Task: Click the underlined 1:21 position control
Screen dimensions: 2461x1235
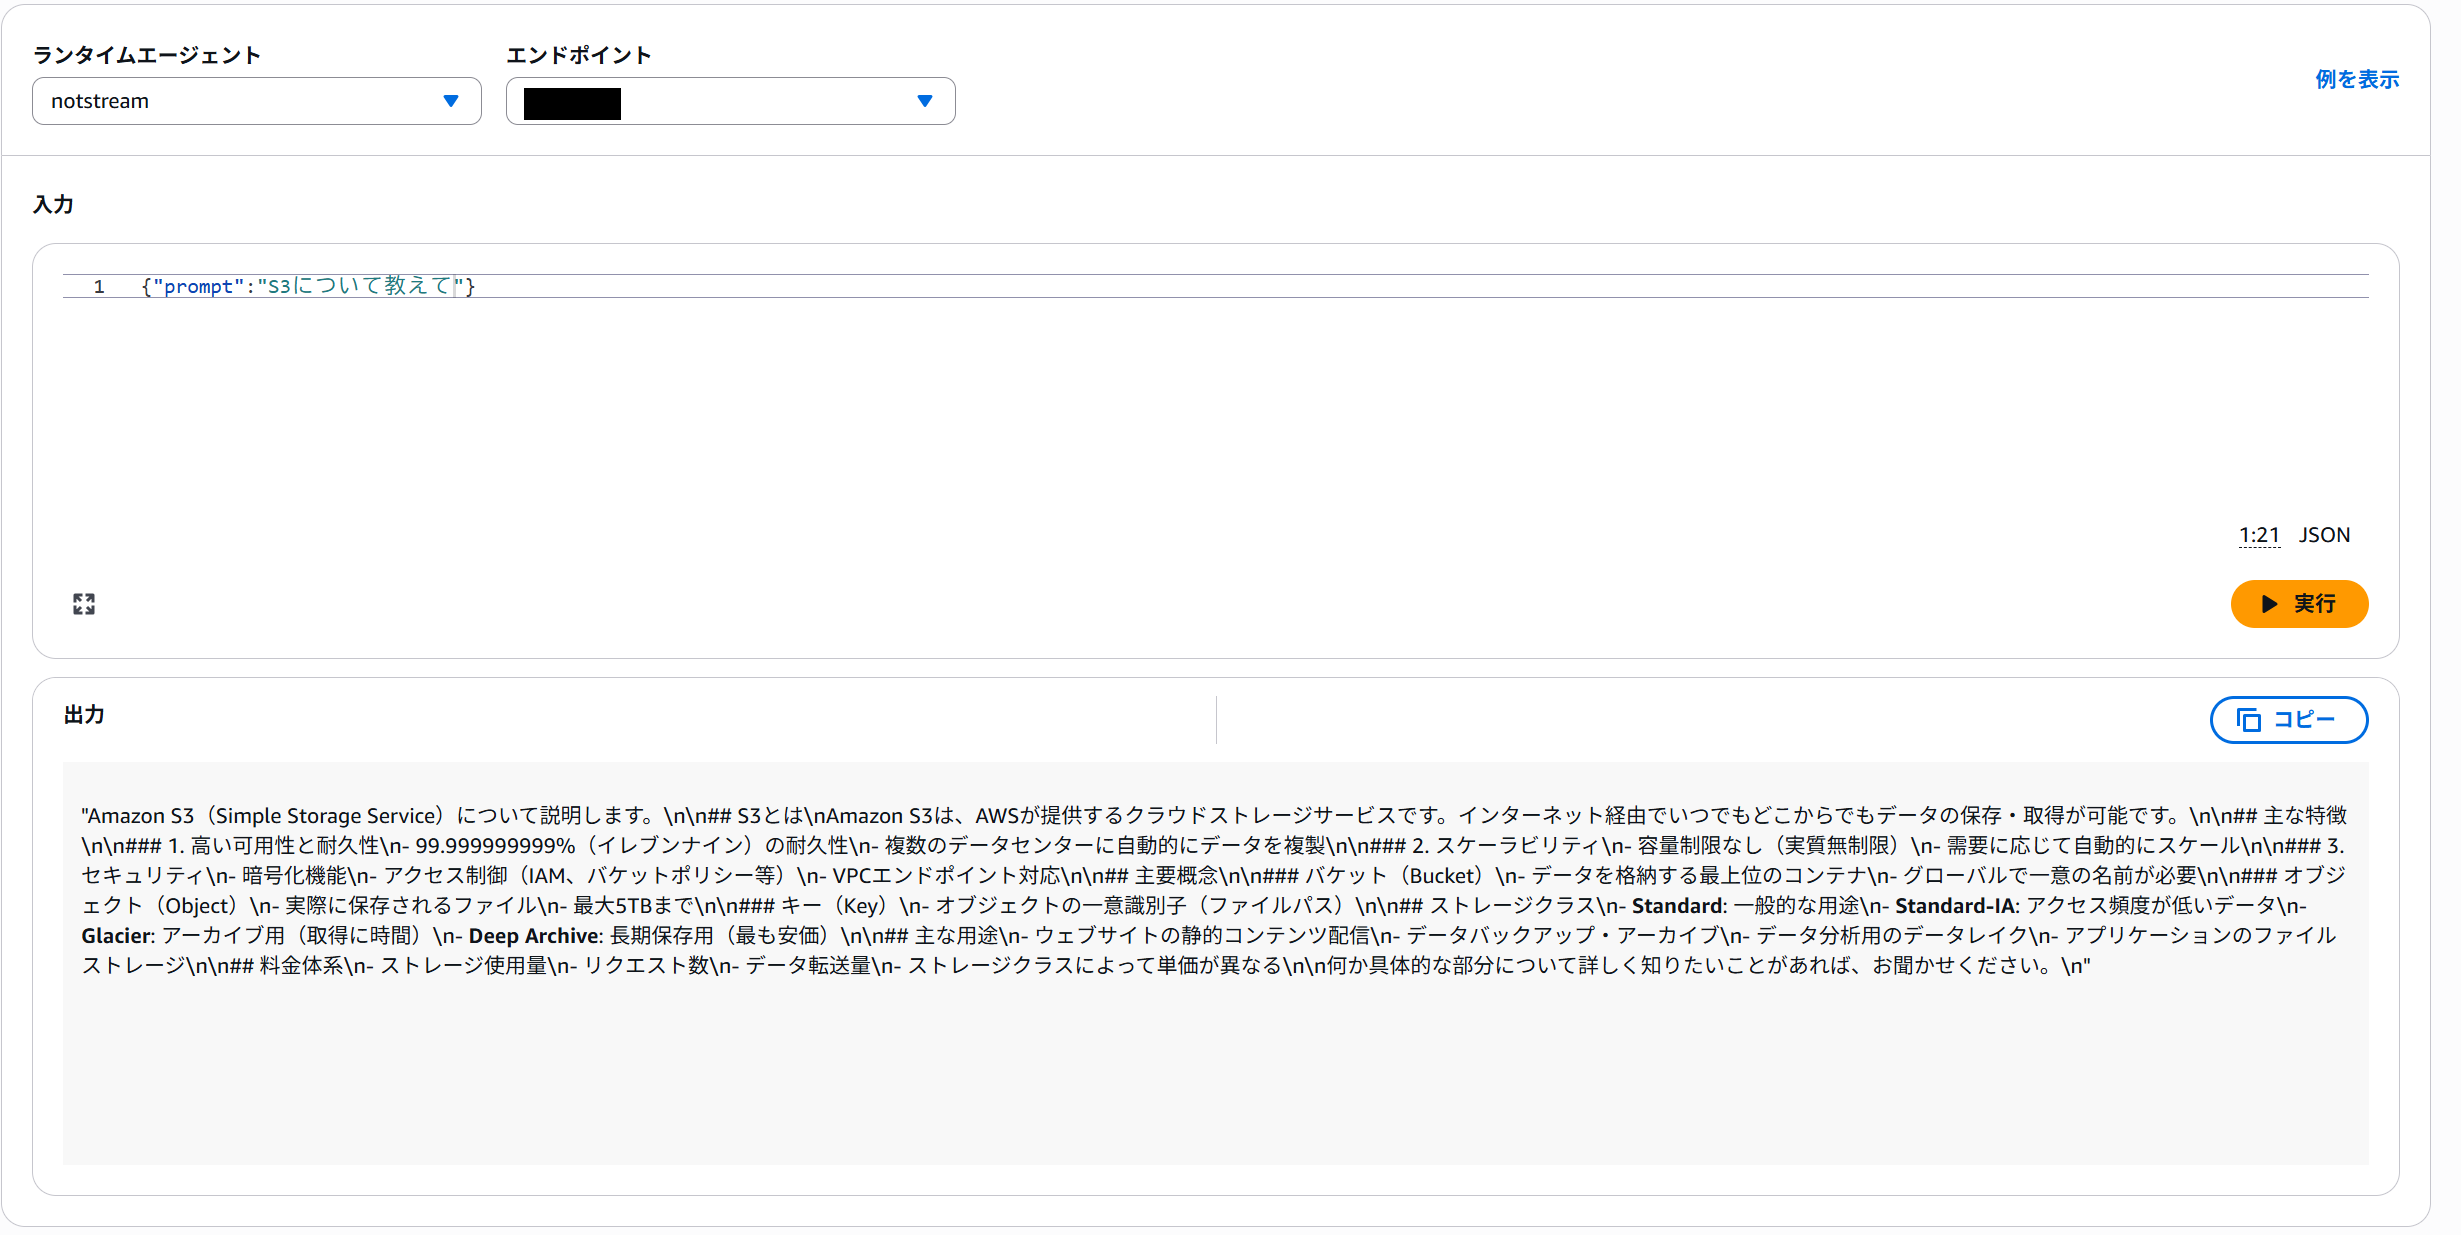Action: click(x=2259, y=535)
